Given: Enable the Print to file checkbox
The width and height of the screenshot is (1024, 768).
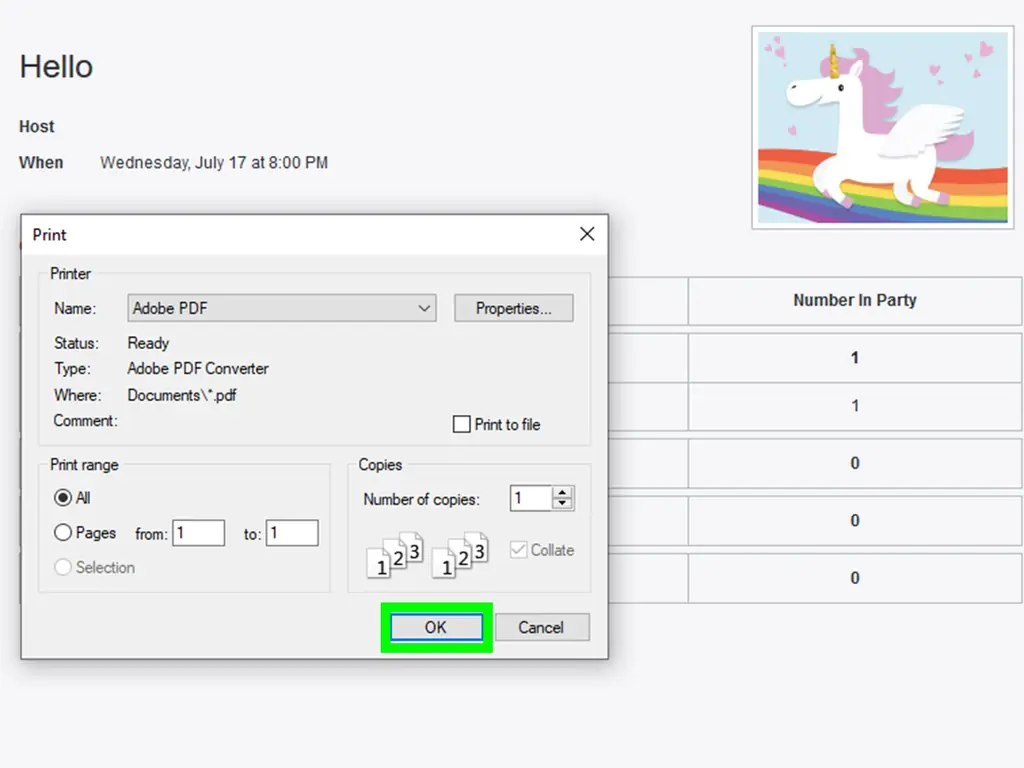Looking at the screenshot, I should [462, 425].
